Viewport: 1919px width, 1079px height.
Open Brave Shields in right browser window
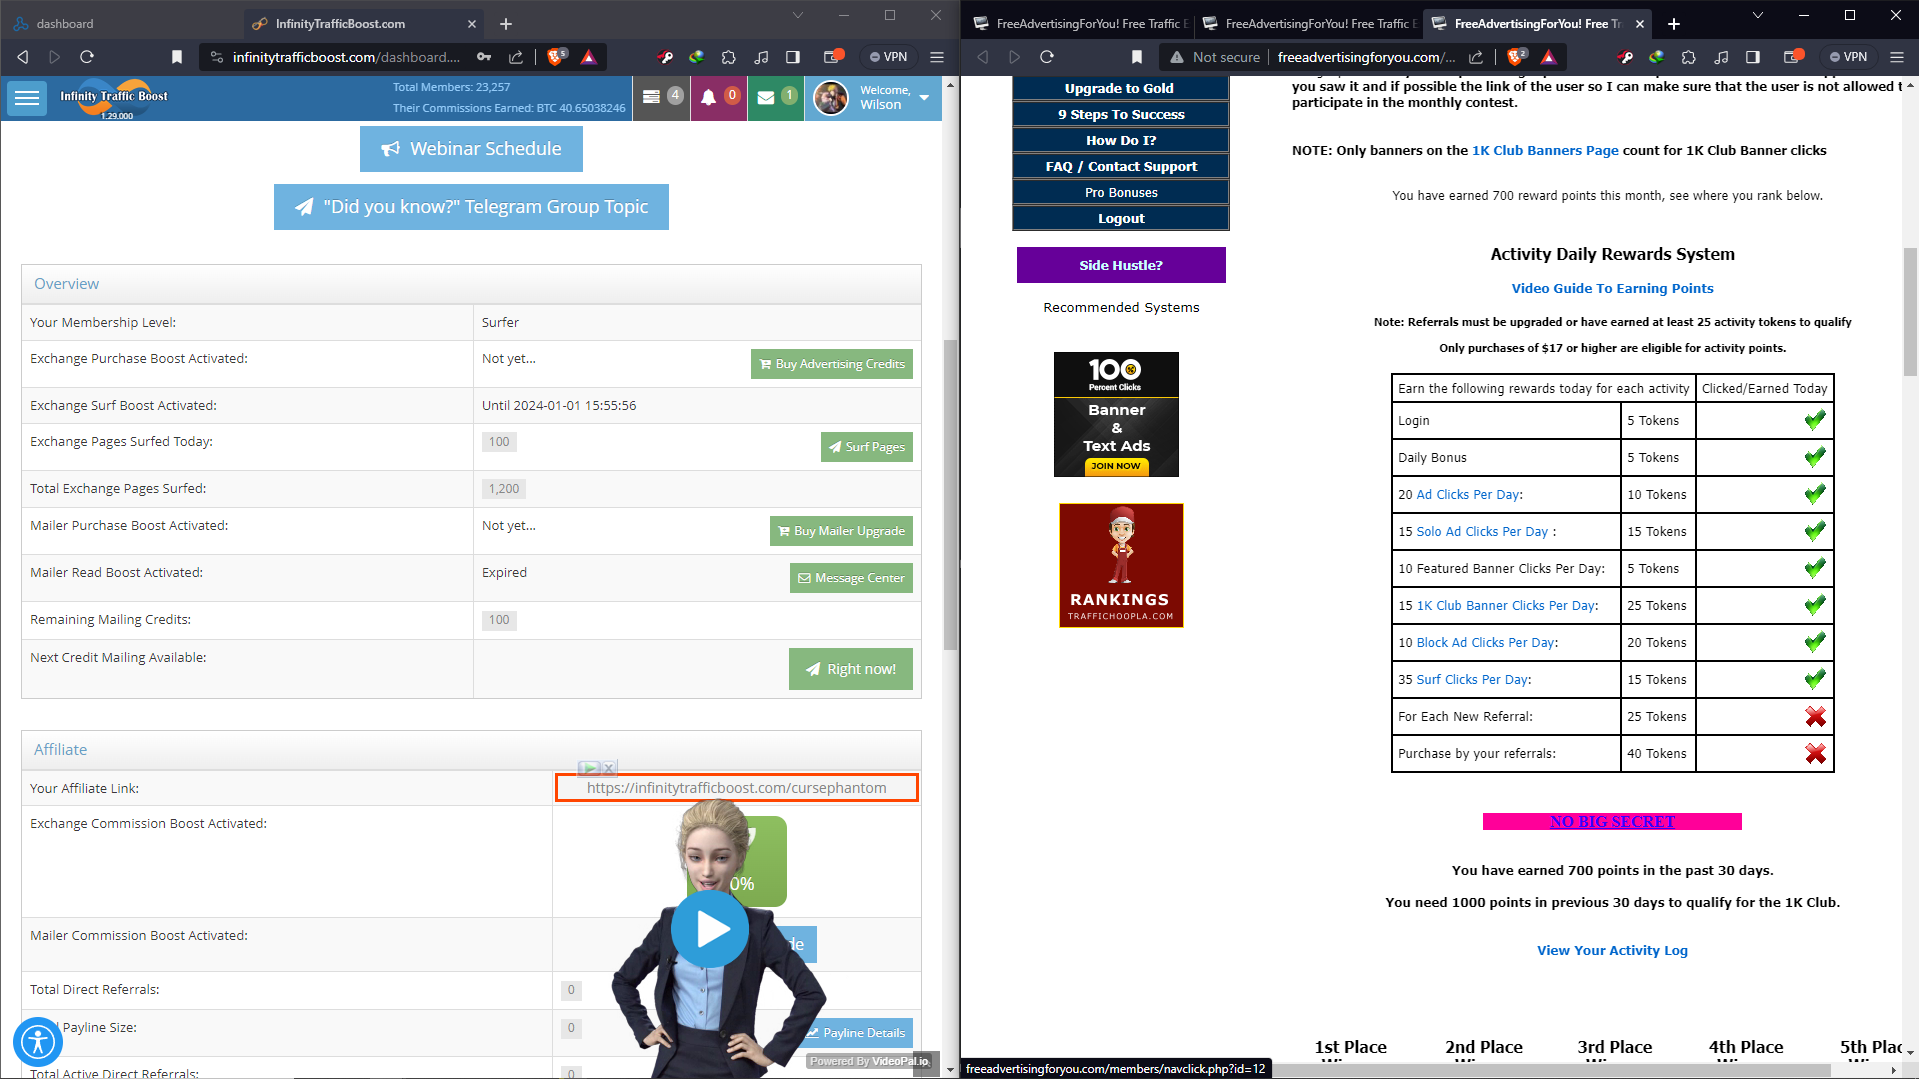tap(1517, 57)
